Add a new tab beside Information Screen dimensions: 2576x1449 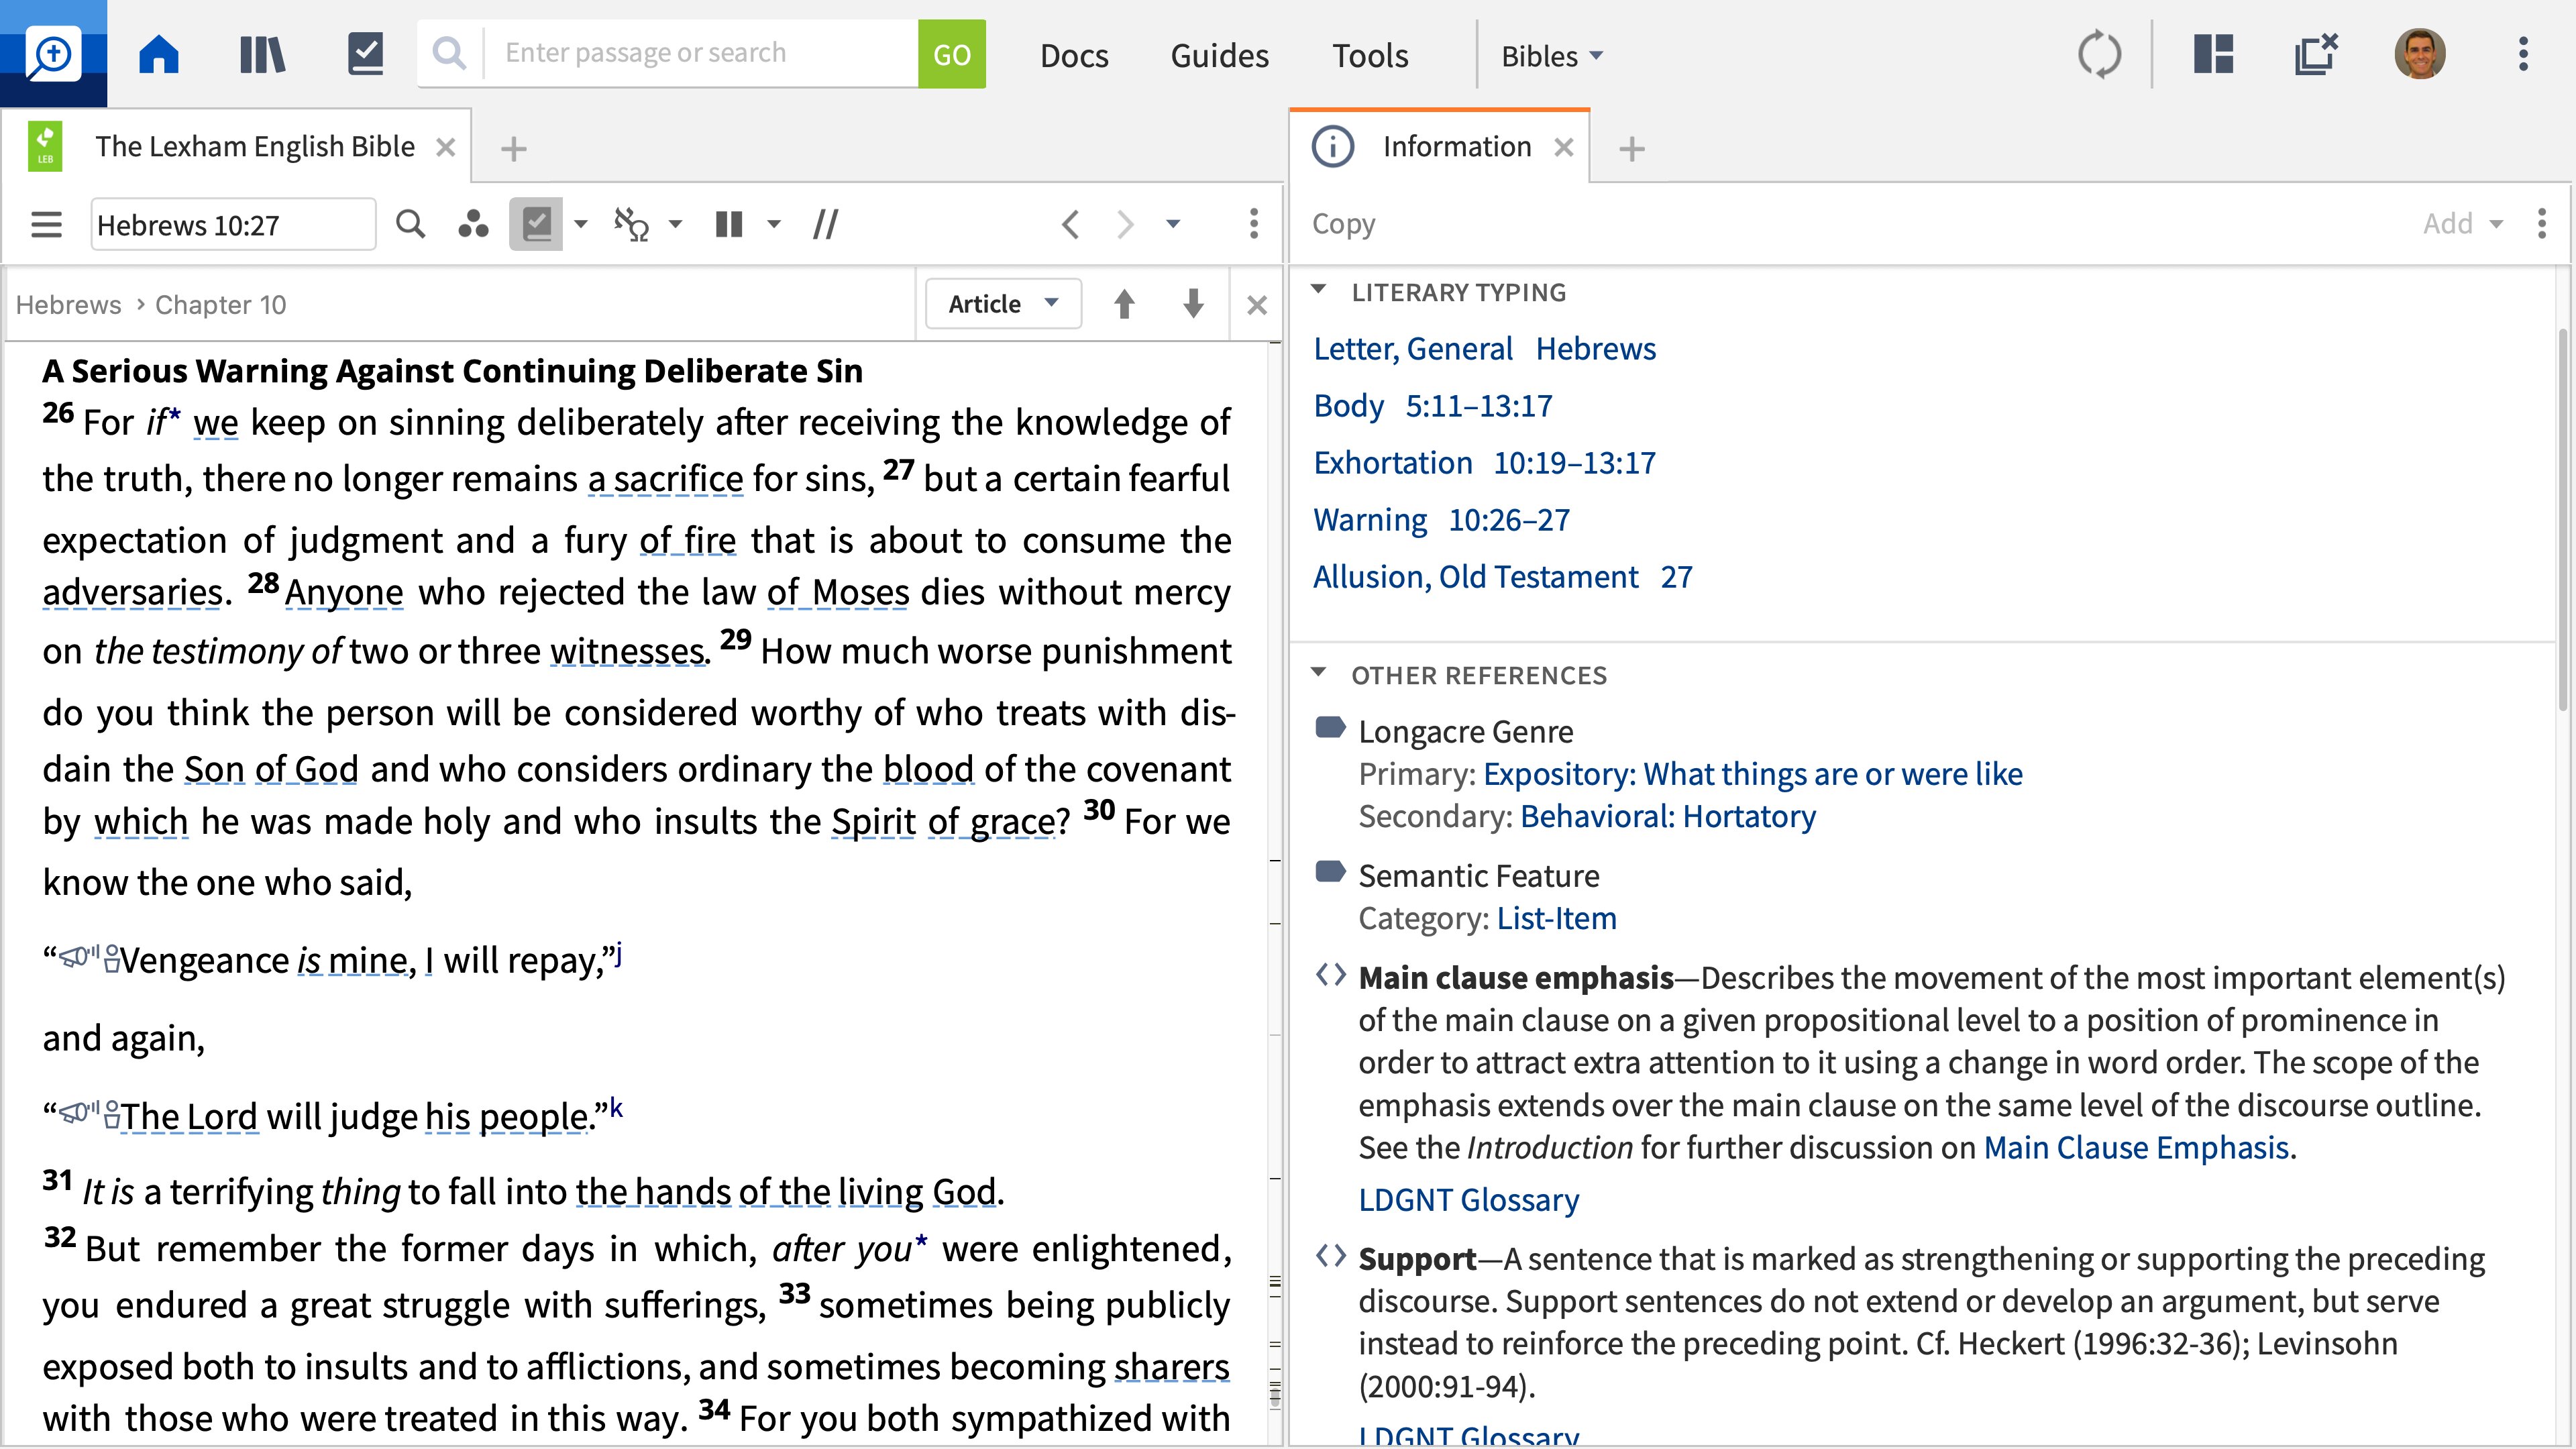tap(1631, 149)
